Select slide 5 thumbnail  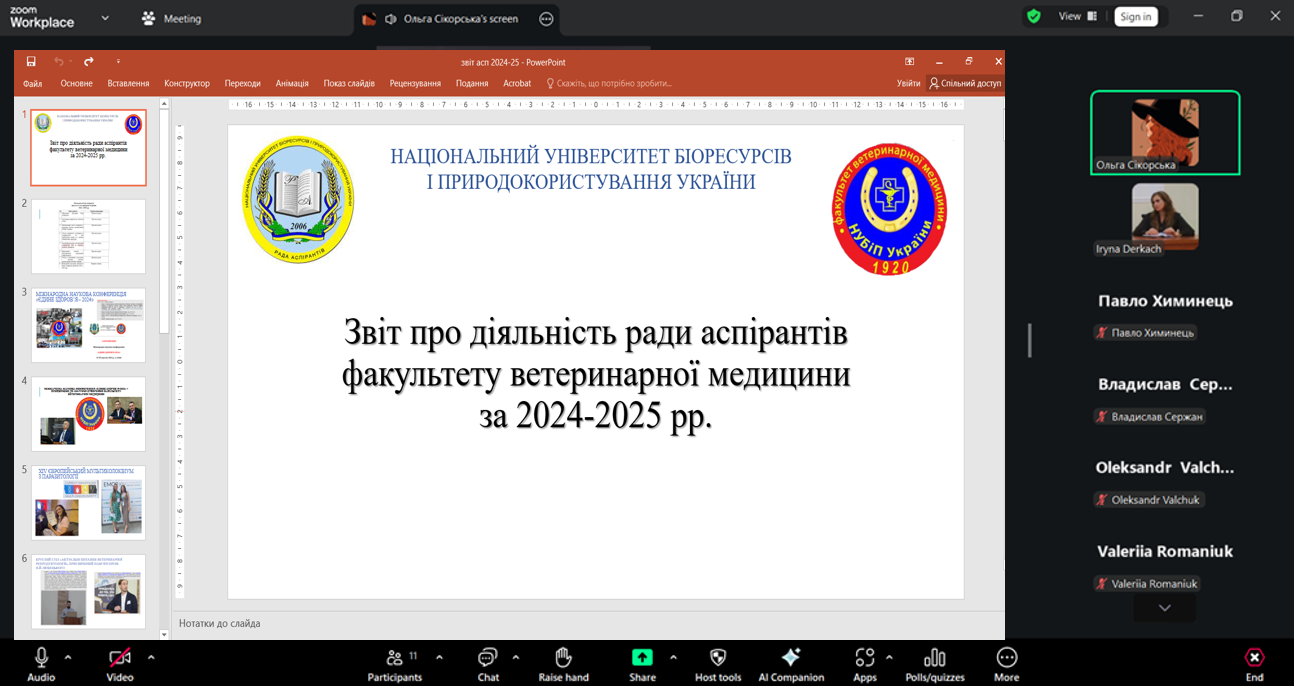(88, 503)
